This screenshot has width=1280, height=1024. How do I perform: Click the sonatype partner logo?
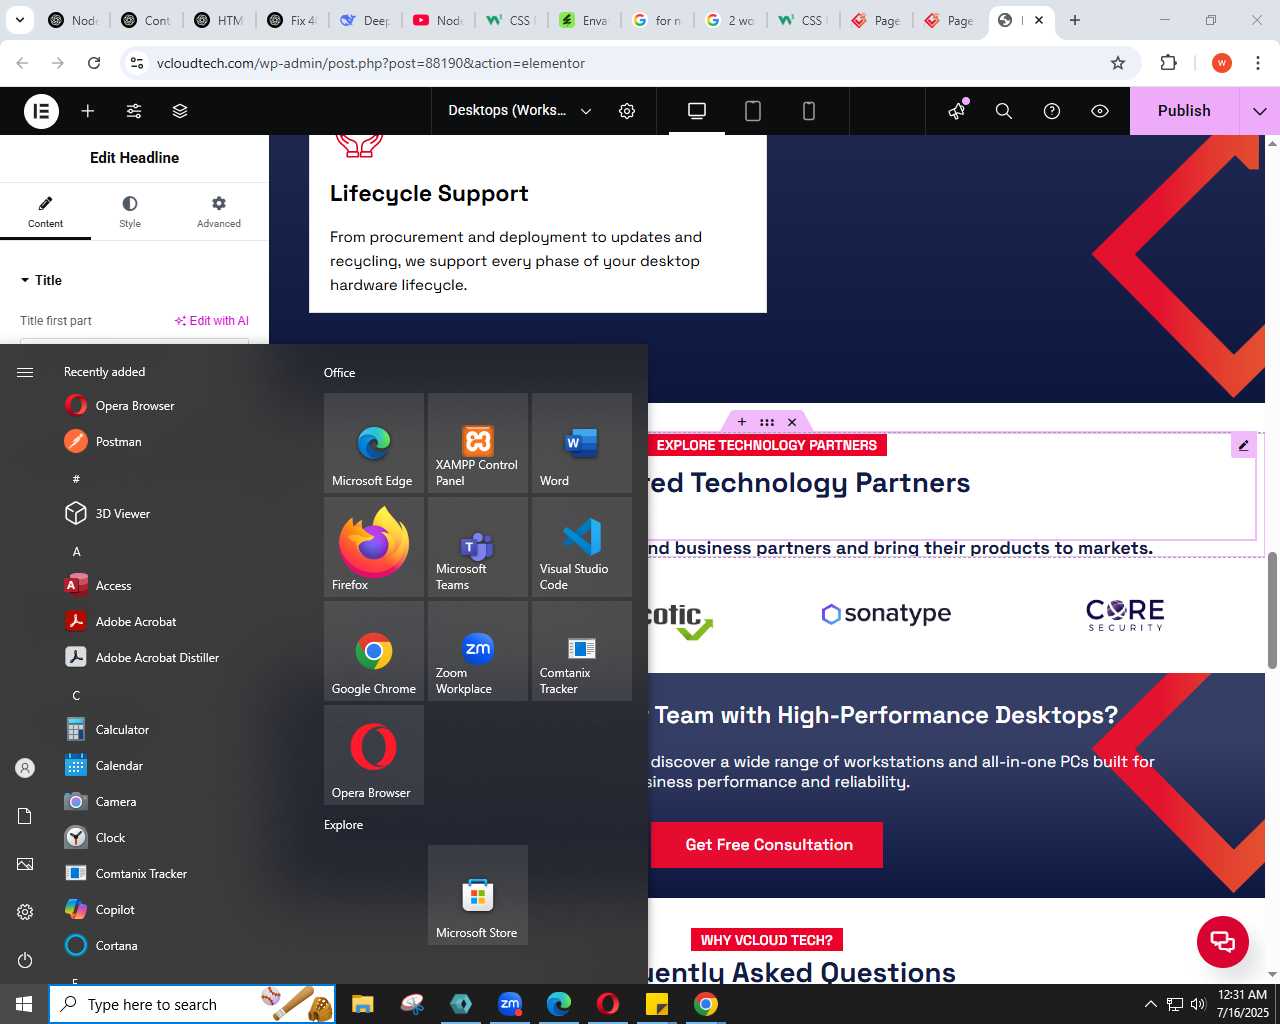click(886, 614)
